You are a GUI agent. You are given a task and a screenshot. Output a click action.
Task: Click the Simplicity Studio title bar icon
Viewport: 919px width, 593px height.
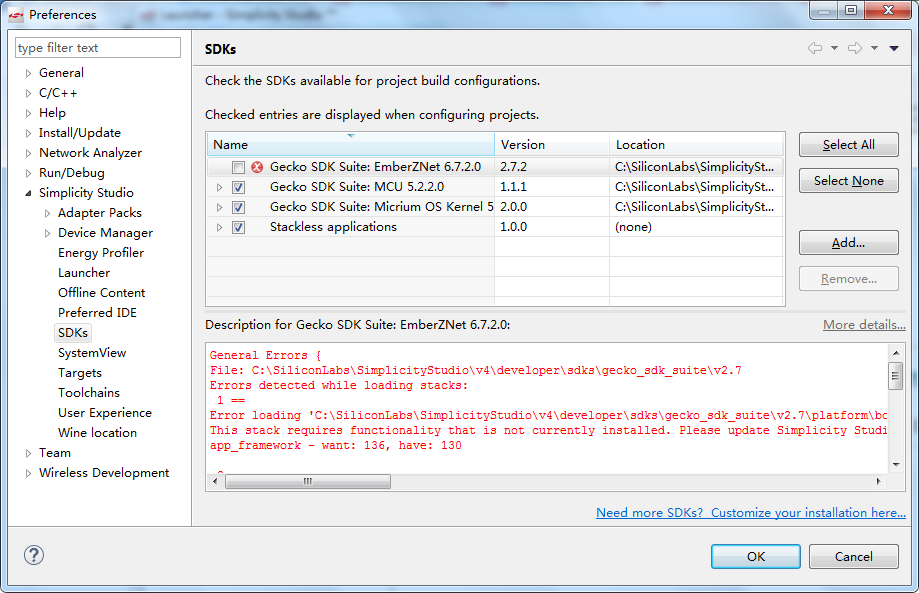(16, 15)
